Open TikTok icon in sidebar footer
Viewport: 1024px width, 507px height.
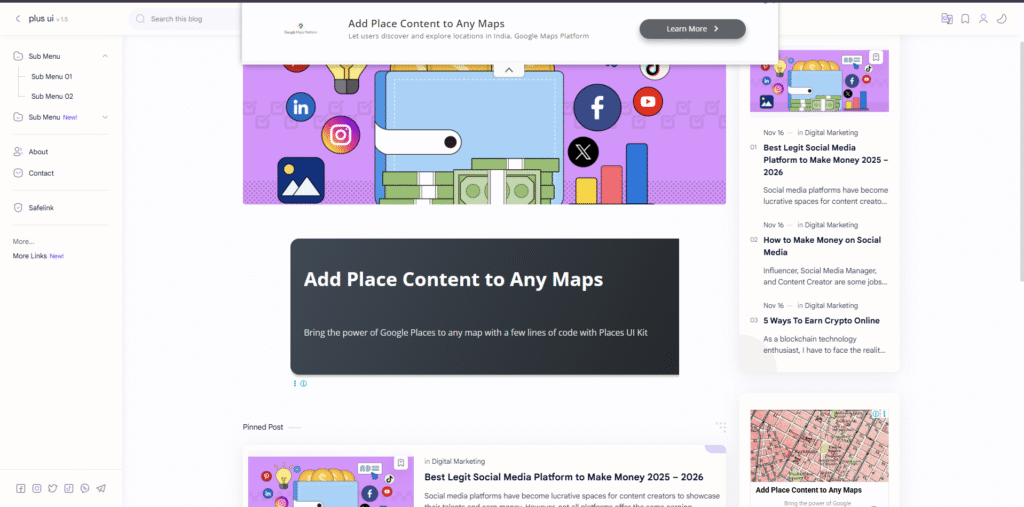(x=69, y=488)
